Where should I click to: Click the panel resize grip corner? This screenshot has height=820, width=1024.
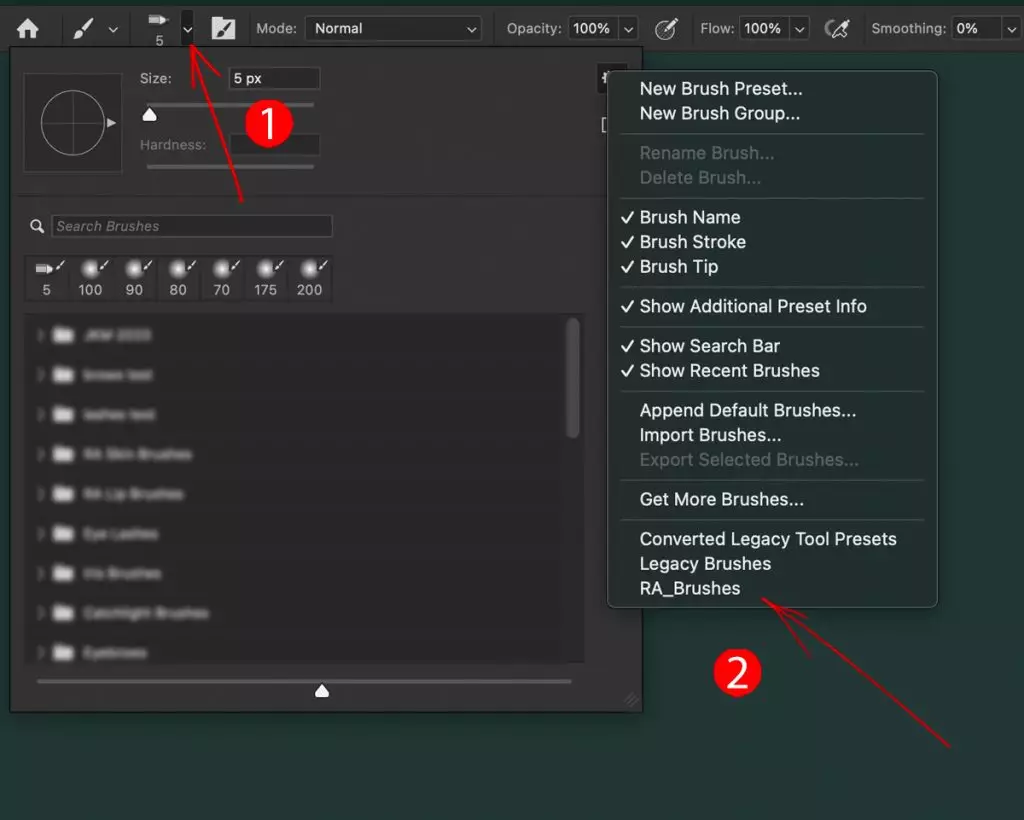click(x=631, y=700)
